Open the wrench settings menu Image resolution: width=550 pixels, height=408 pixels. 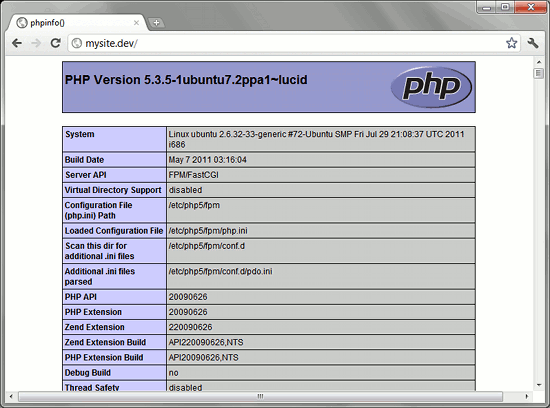point(533,43)
